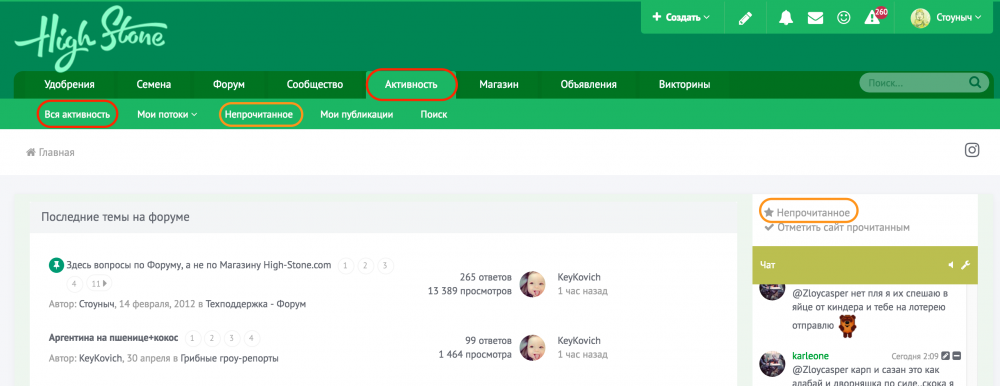
Task: Mark the site as read via Отметить сайт прочитанным
Action: point(837,227)
